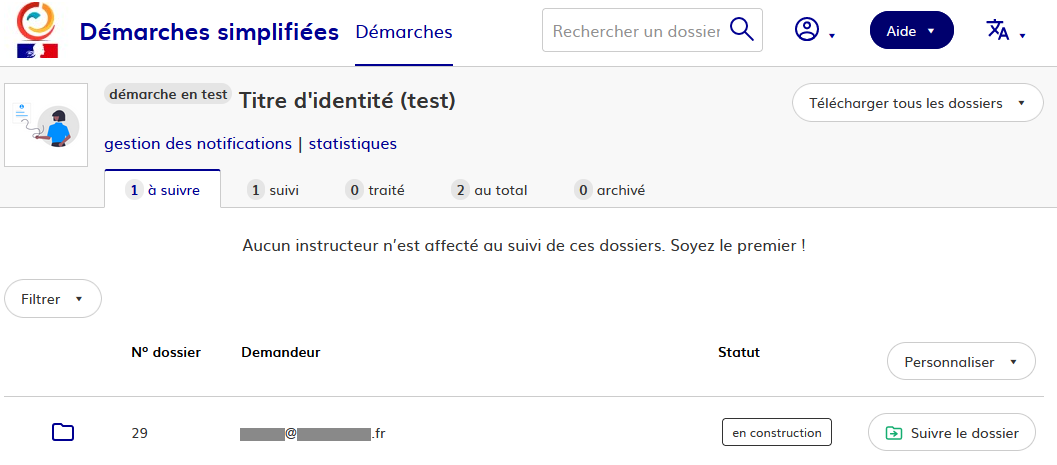Image resolution: width=1057 pixels, height=465 pixels.
Task: Open the statistiques link
Action: pyautogui.click(x=352, y=144)
